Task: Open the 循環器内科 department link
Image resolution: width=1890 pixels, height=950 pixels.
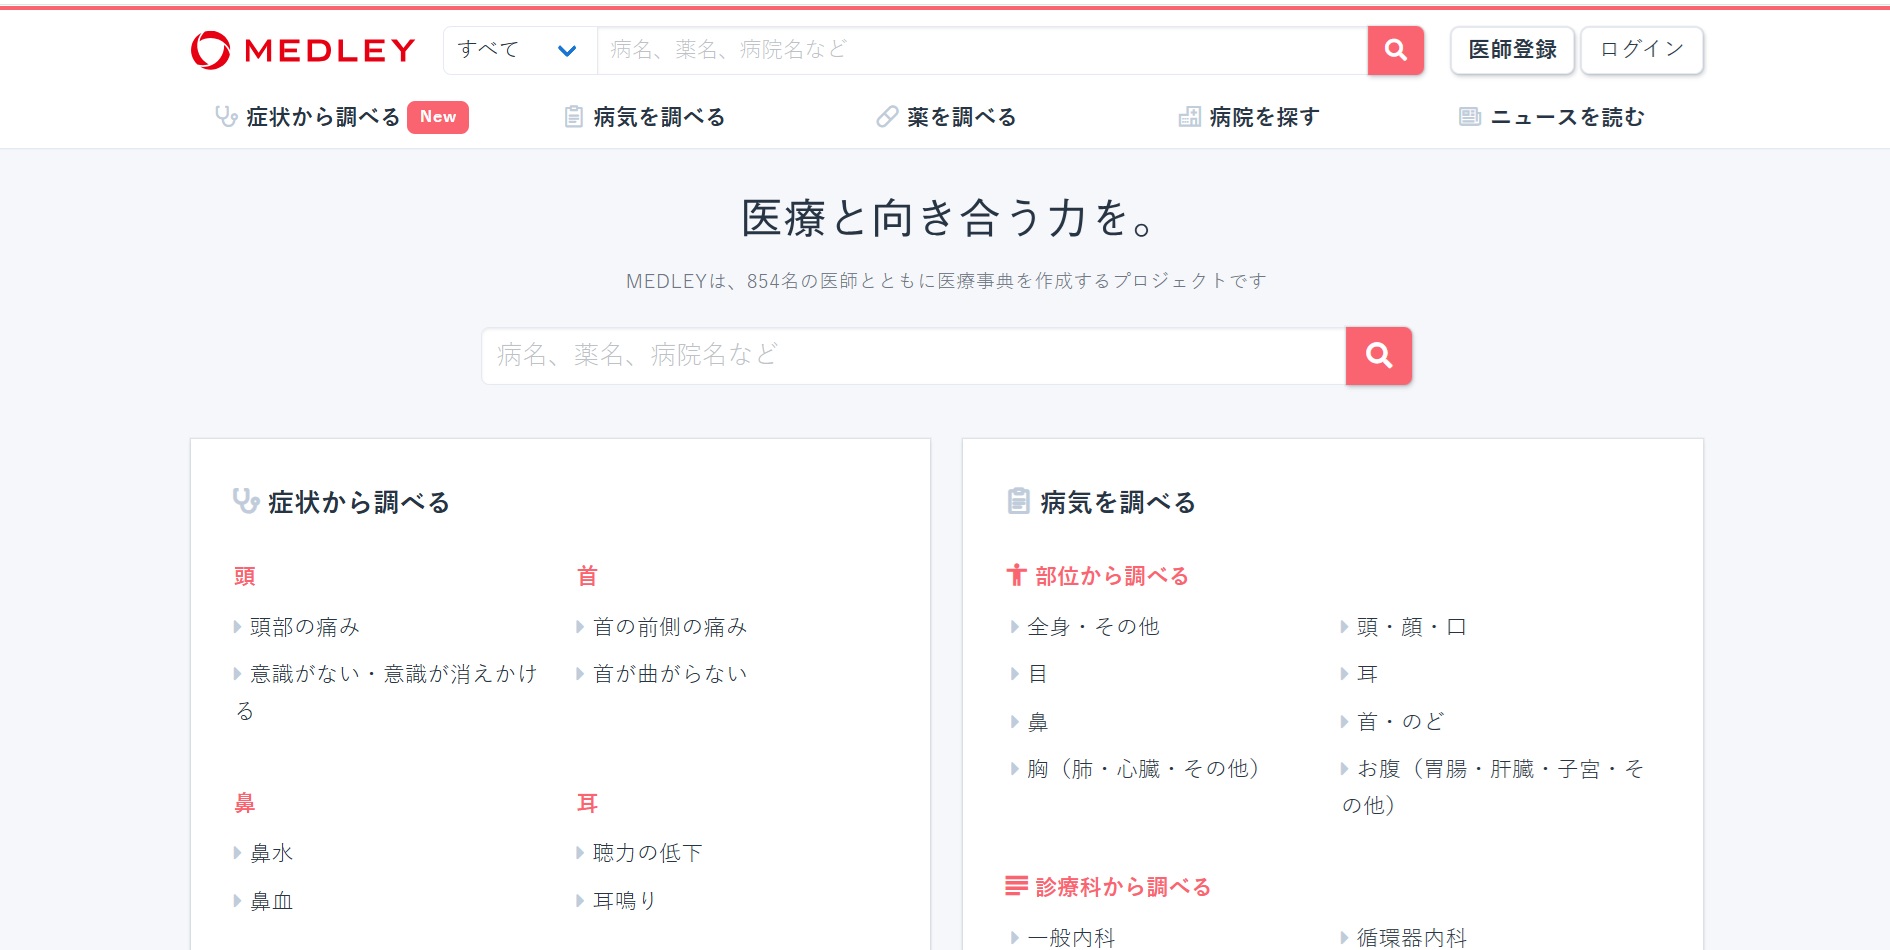Action: (x=1411, y=938)
